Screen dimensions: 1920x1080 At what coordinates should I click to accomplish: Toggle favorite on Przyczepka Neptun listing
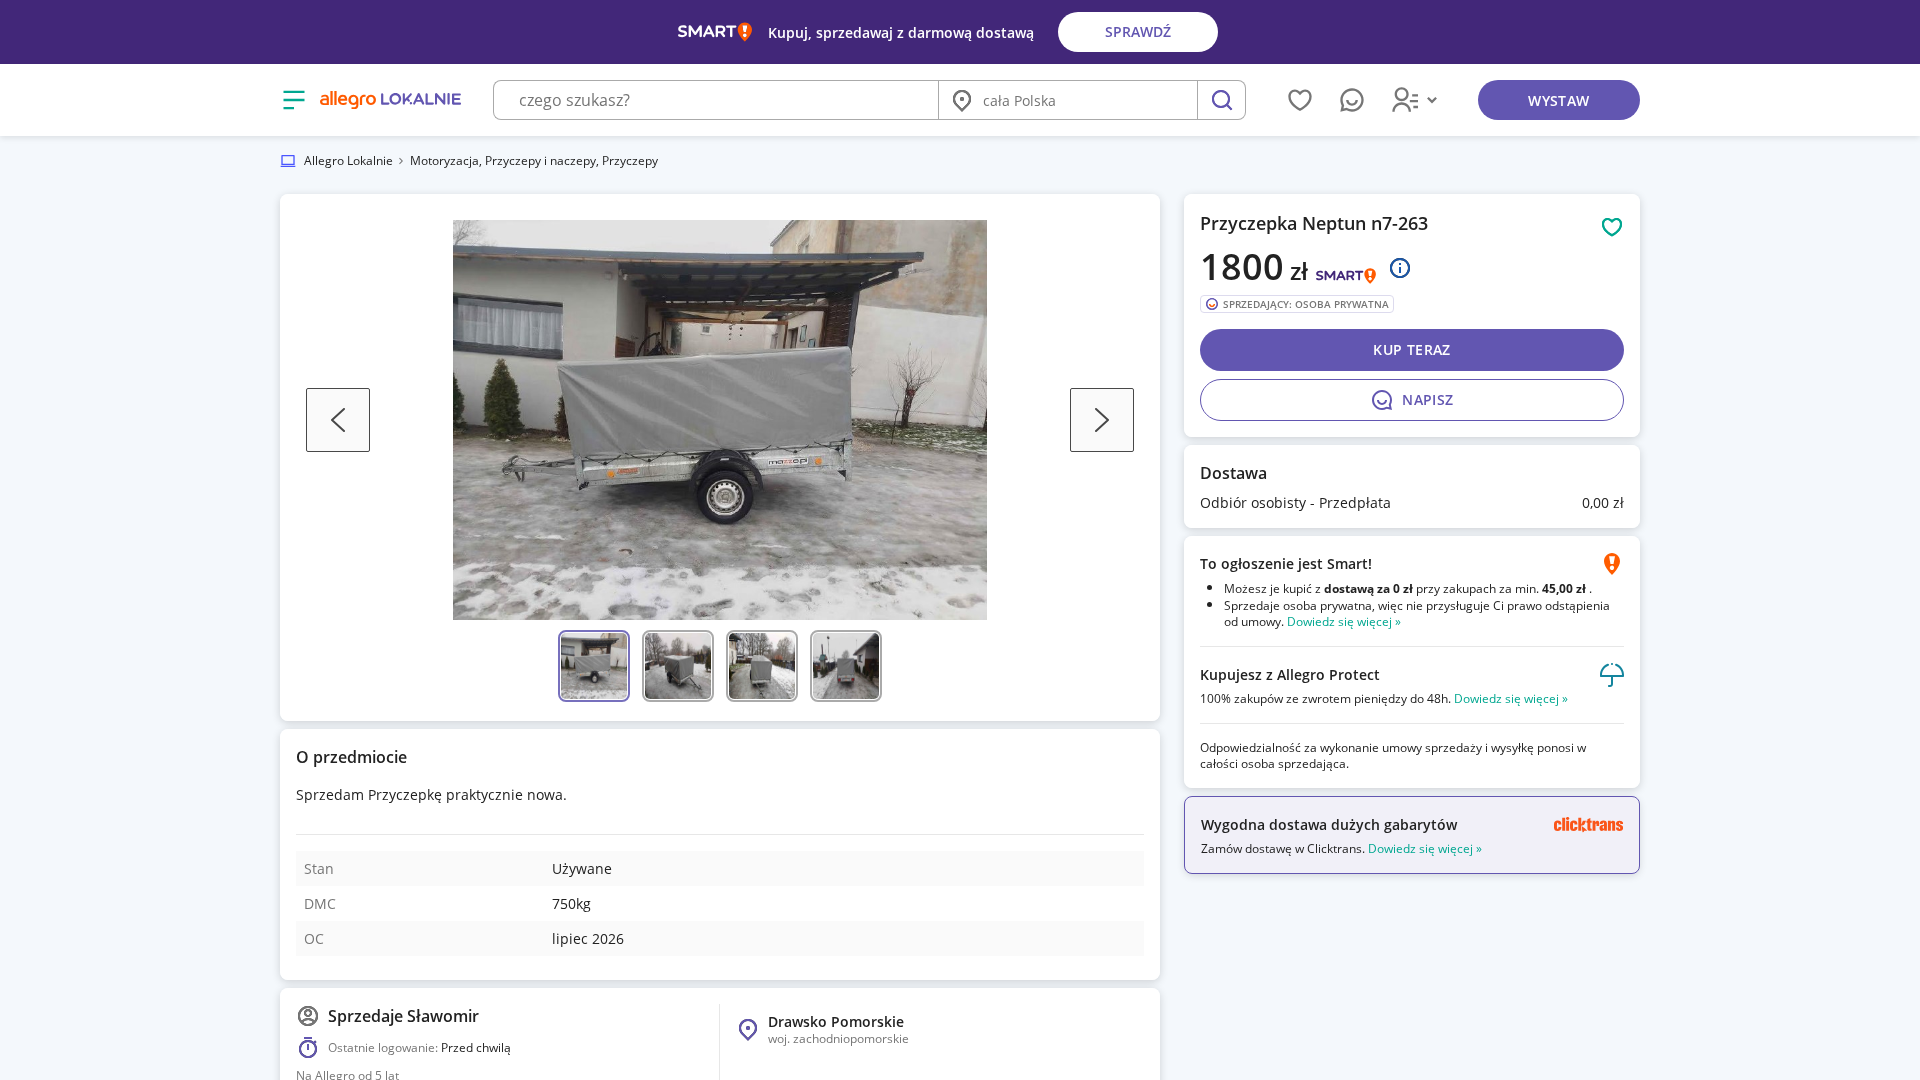click(x=1611, y=227)
